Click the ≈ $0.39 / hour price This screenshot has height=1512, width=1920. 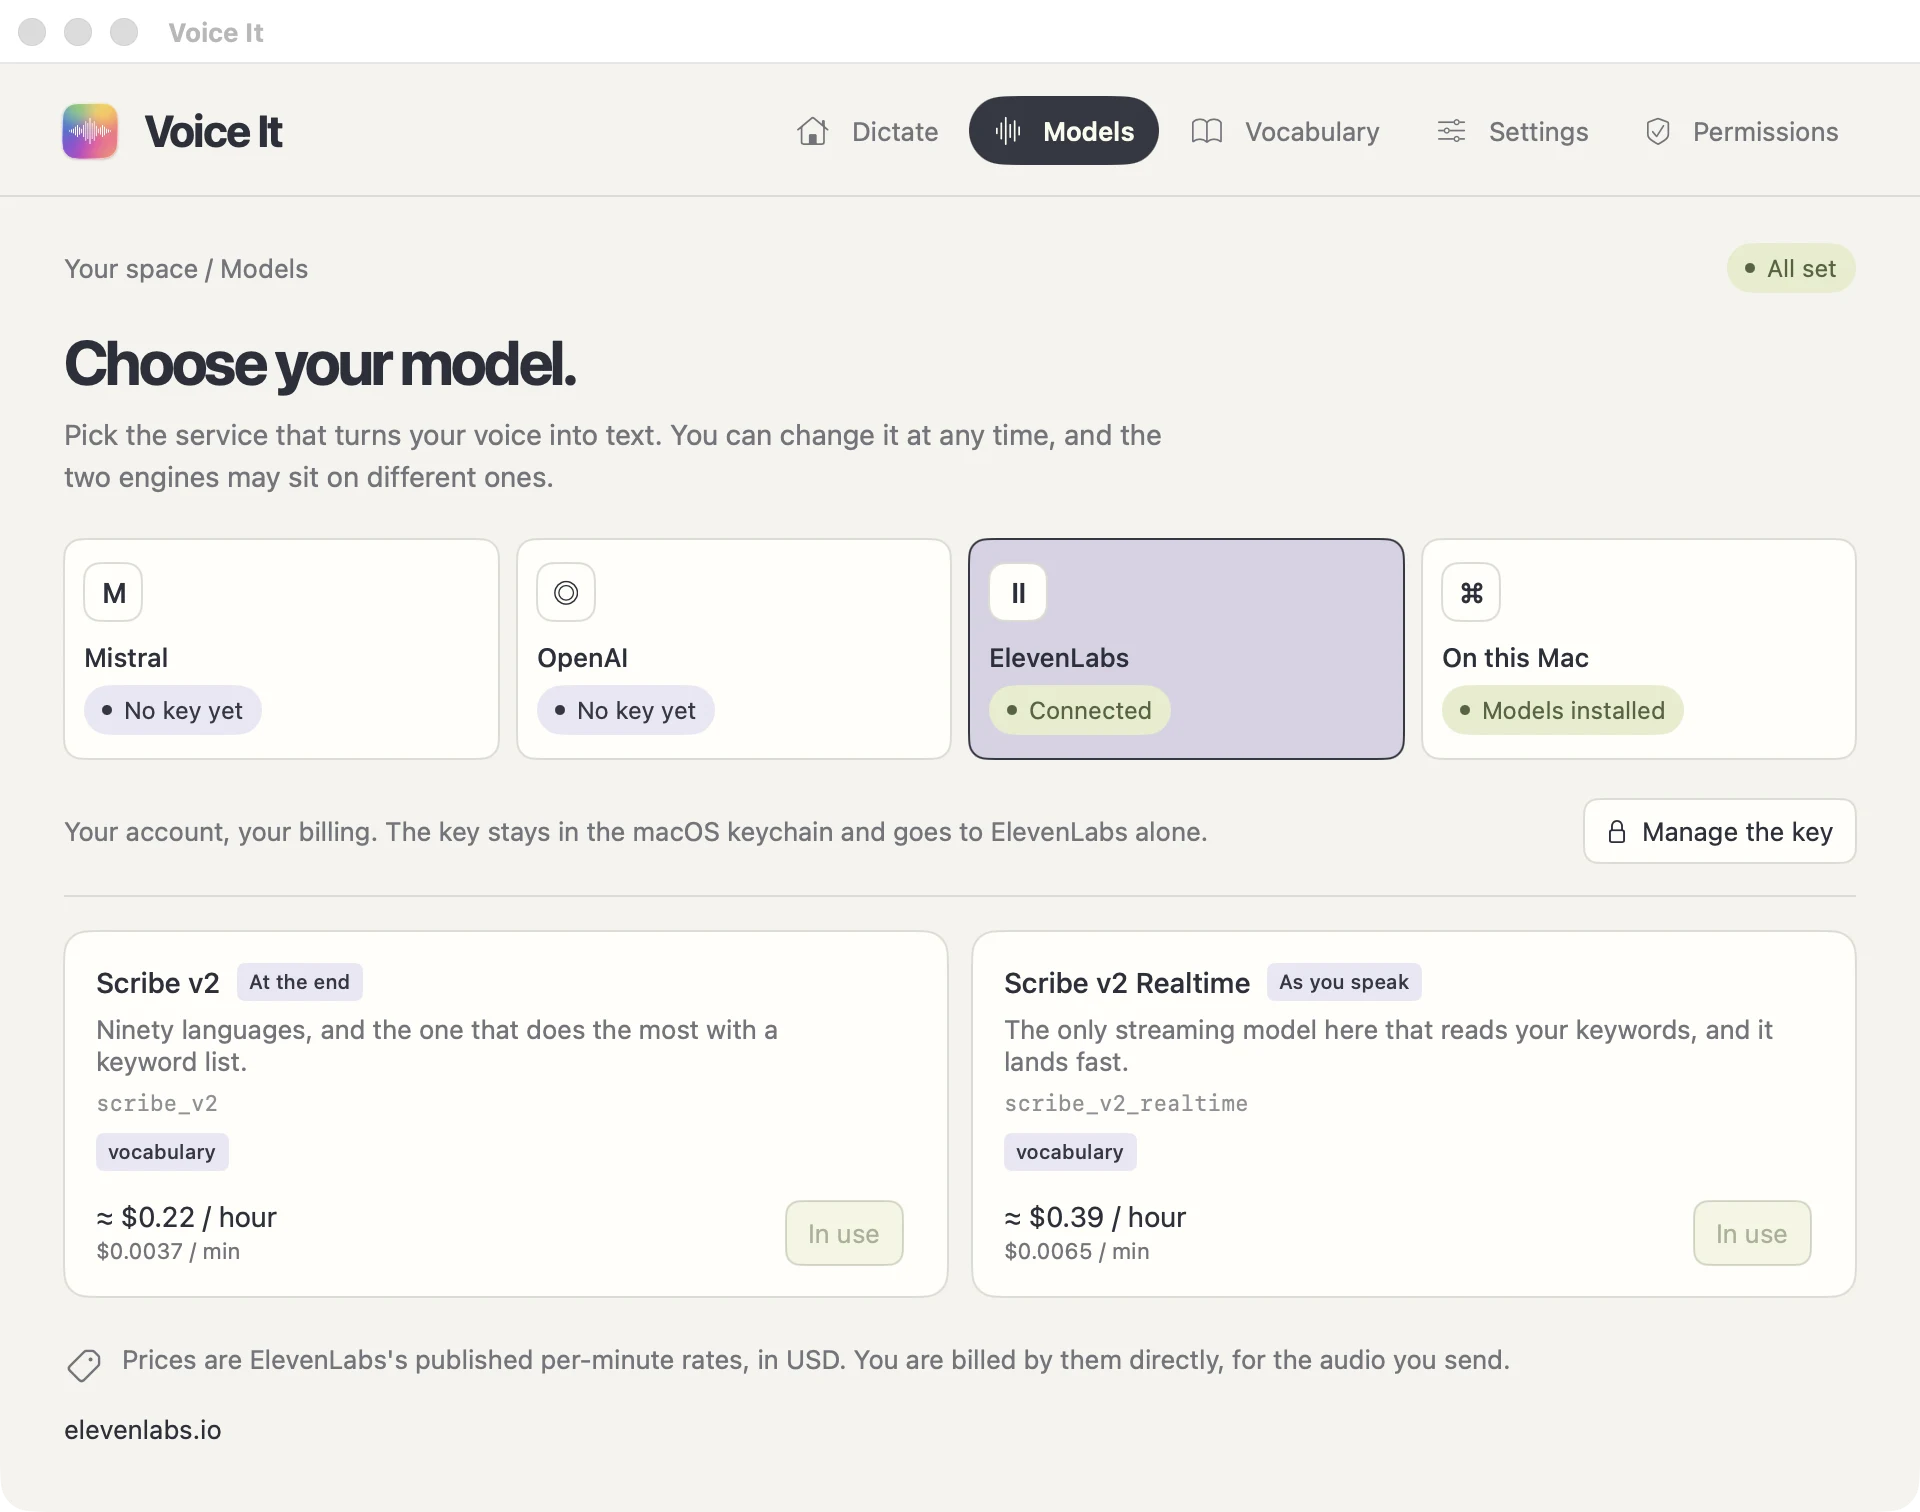click(1095, 1217)
